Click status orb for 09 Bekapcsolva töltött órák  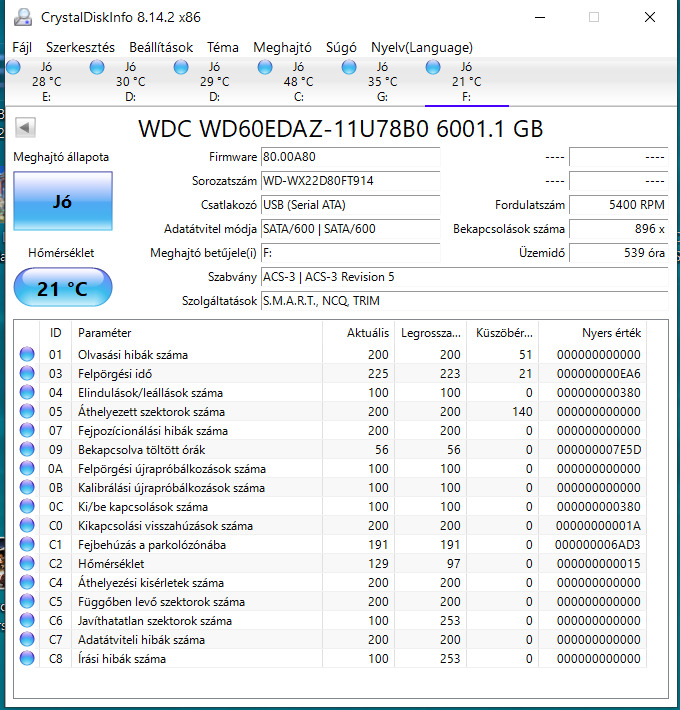click(x=27, y=449)
